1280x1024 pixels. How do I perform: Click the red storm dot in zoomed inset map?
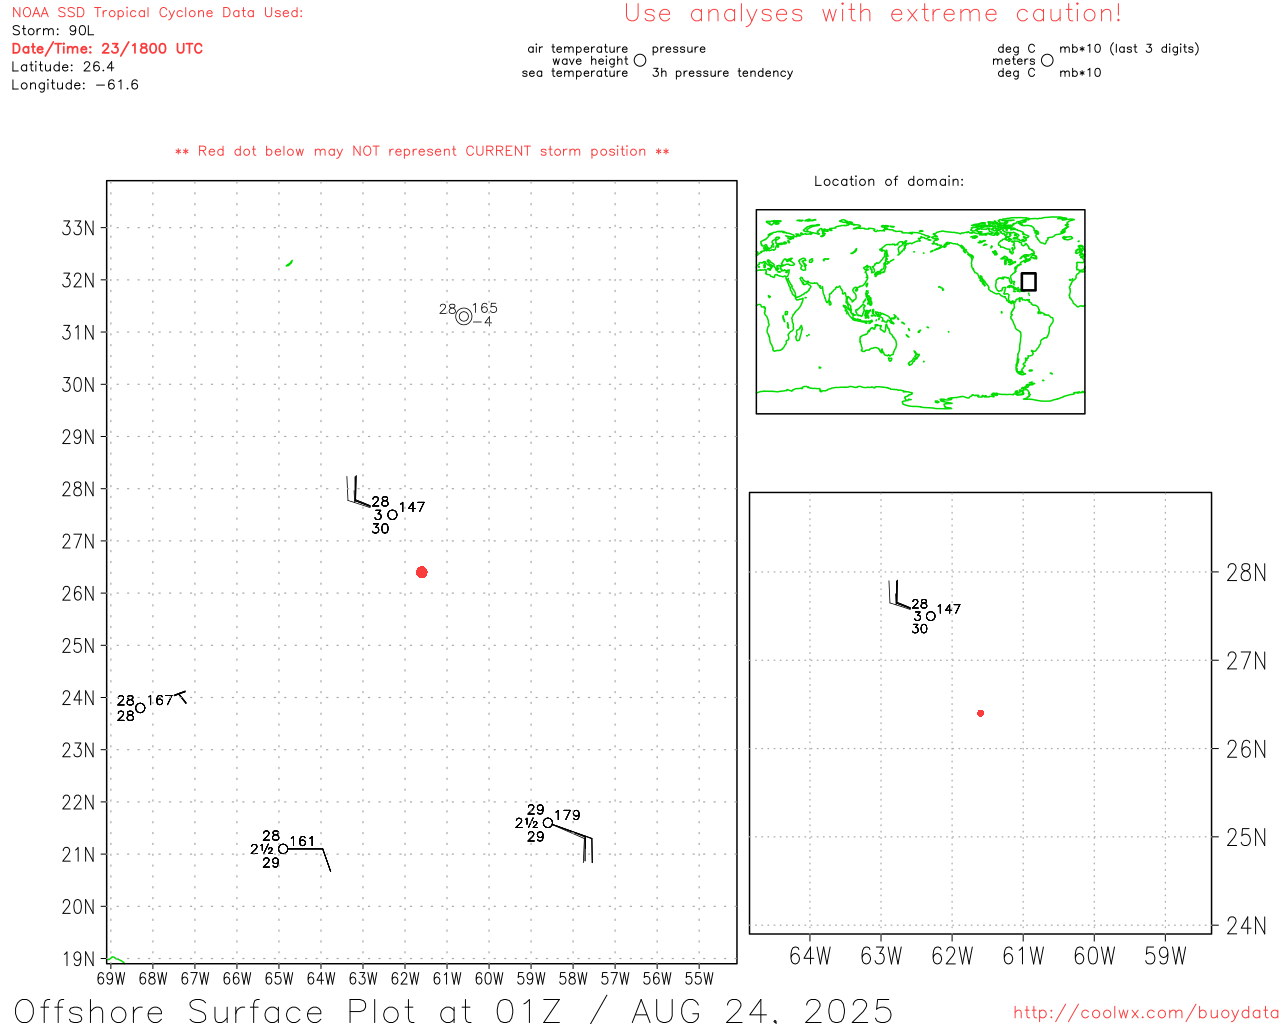click(x=980, y=713)
